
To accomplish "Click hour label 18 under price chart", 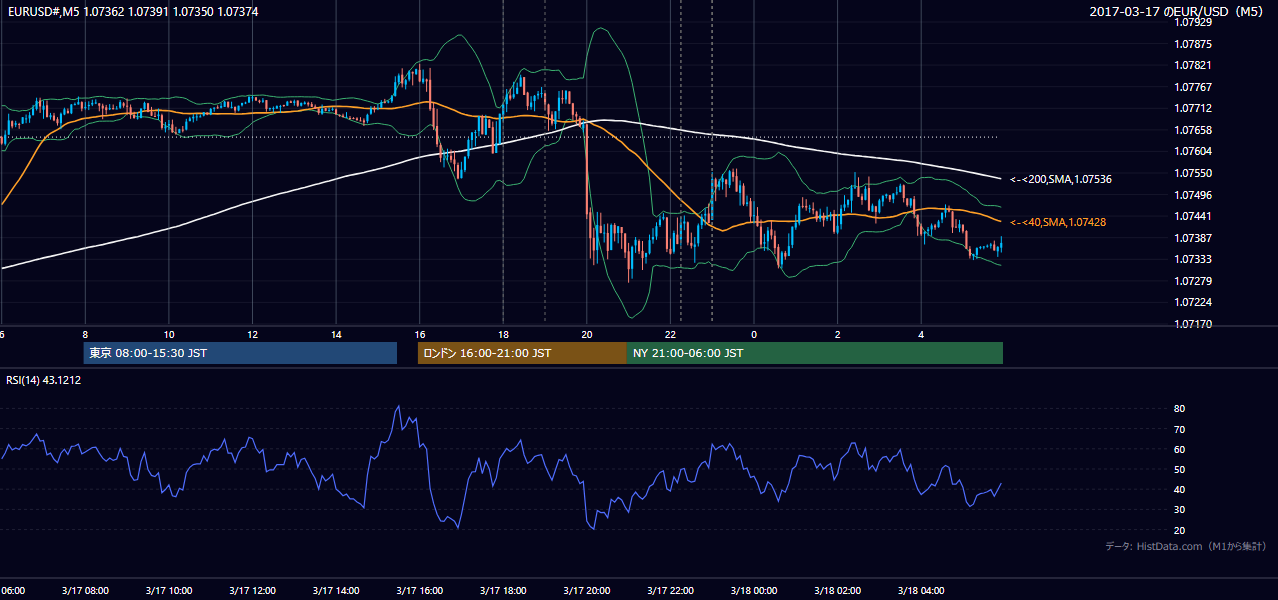I will 503,335.
